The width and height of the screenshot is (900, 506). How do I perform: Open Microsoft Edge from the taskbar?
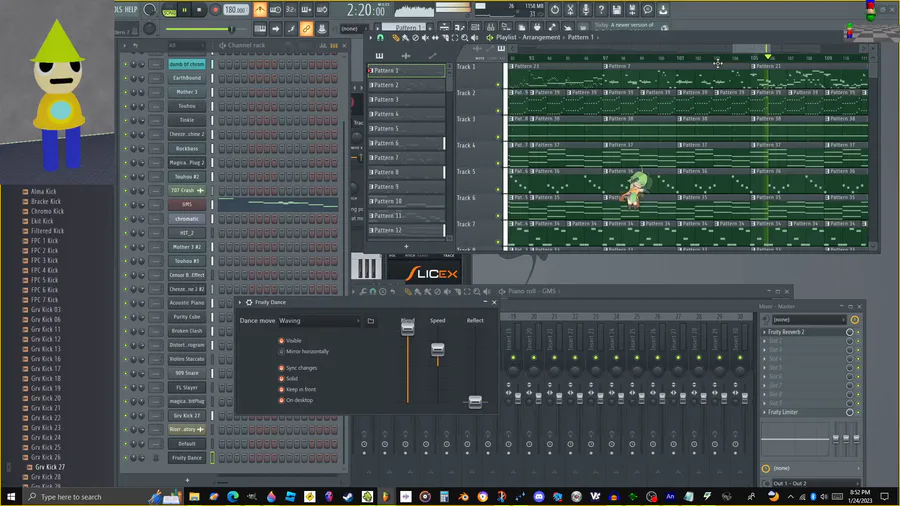point(232,496)
